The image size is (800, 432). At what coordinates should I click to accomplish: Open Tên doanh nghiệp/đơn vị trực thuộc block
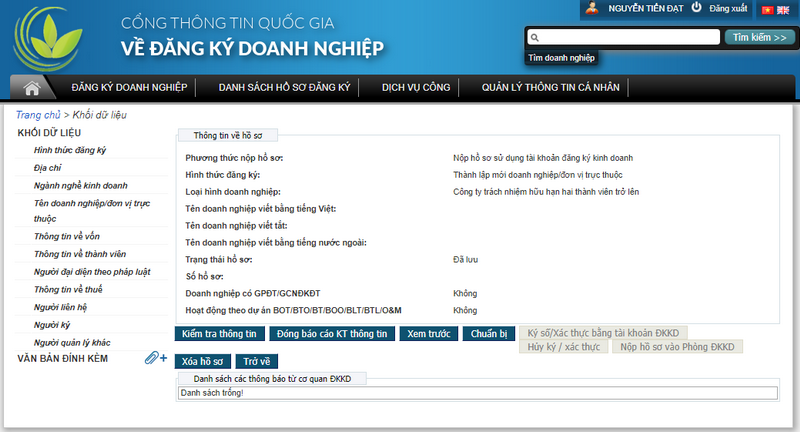pyautogui.click(x=92, y=211)
